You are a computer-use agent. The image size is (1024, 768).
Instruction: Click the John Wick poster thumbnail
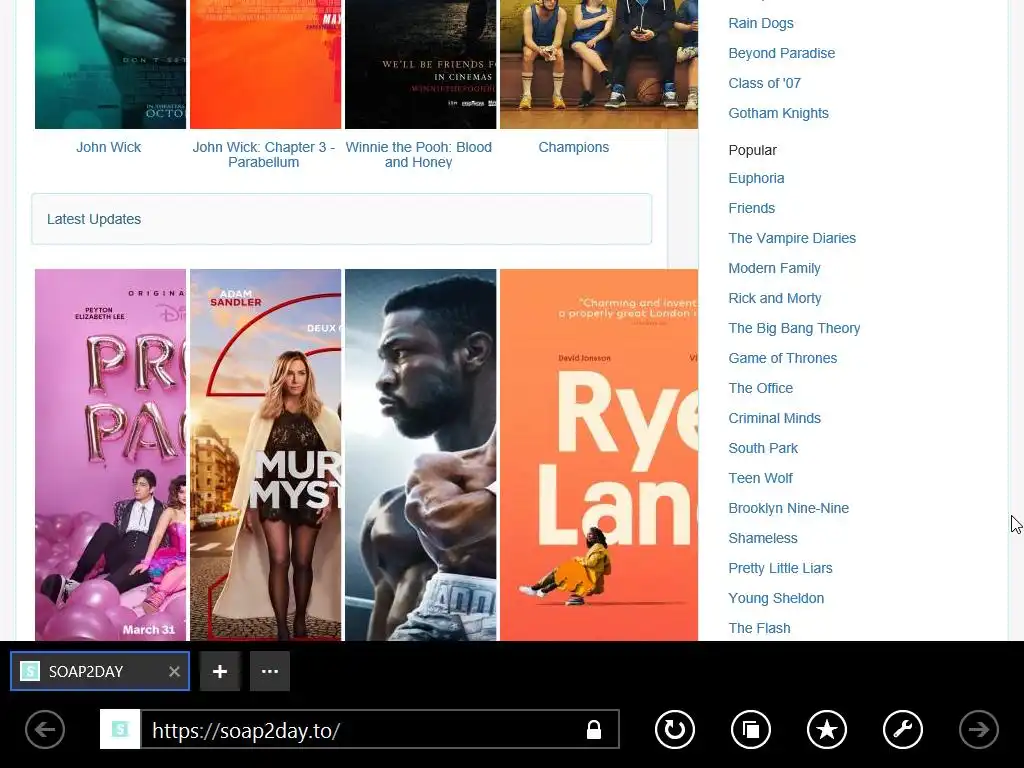pos(110,64)
